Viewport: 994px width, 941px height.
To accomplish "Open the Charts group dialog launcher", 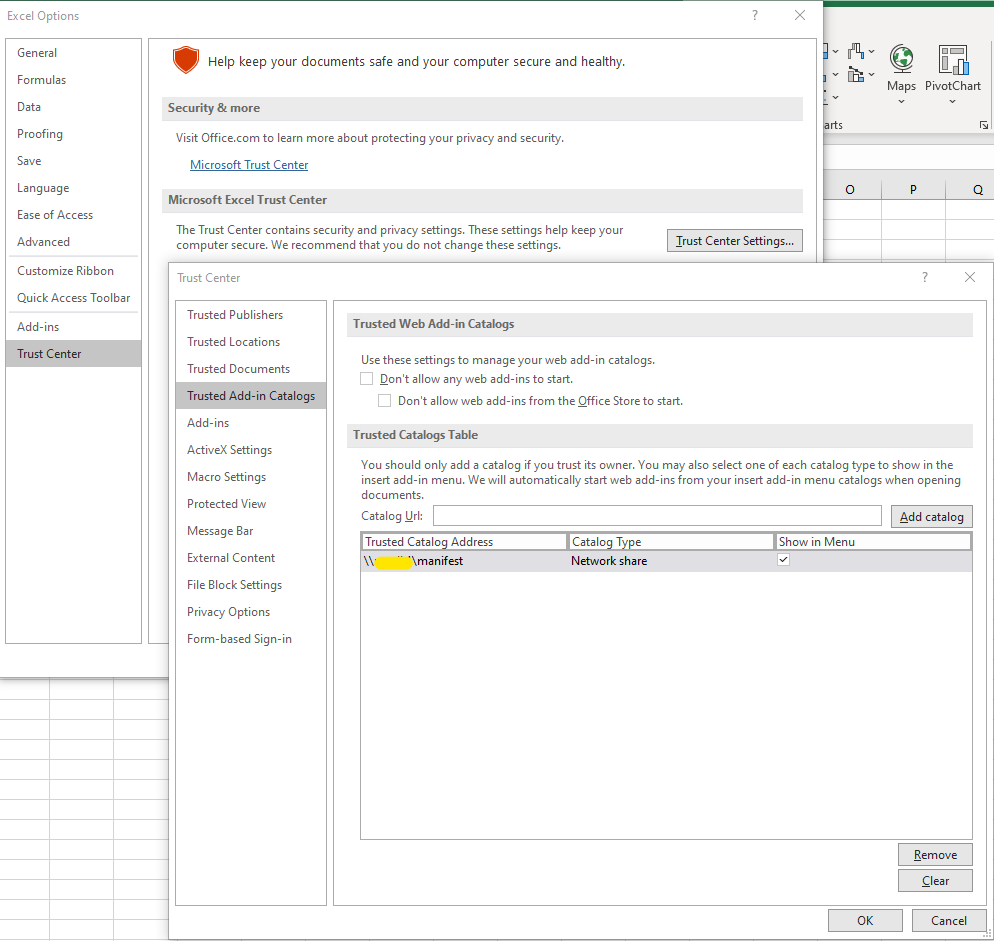I will click(x=984, y=125).
